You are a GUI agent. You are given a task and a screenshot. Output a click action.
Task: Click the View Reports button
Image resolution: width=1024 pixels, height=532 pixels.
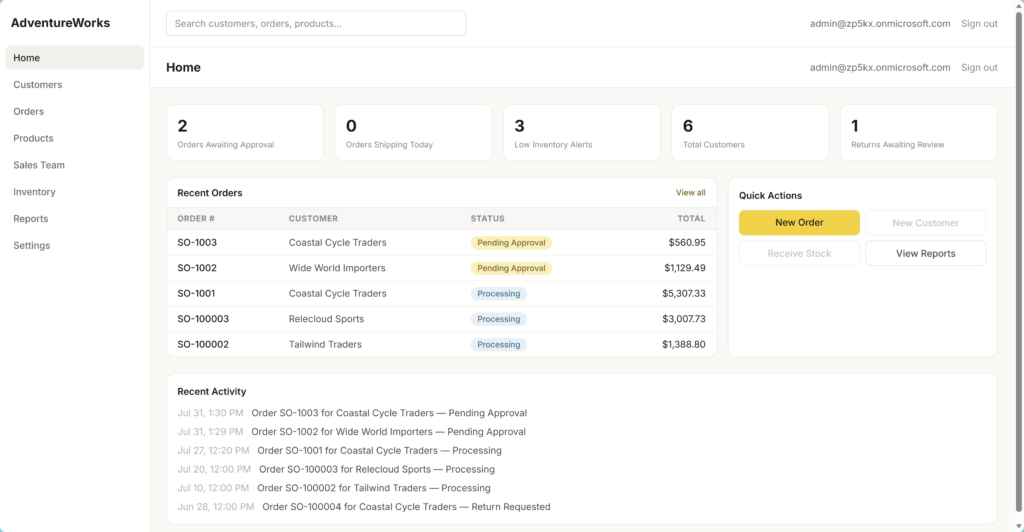pos(925,253)
